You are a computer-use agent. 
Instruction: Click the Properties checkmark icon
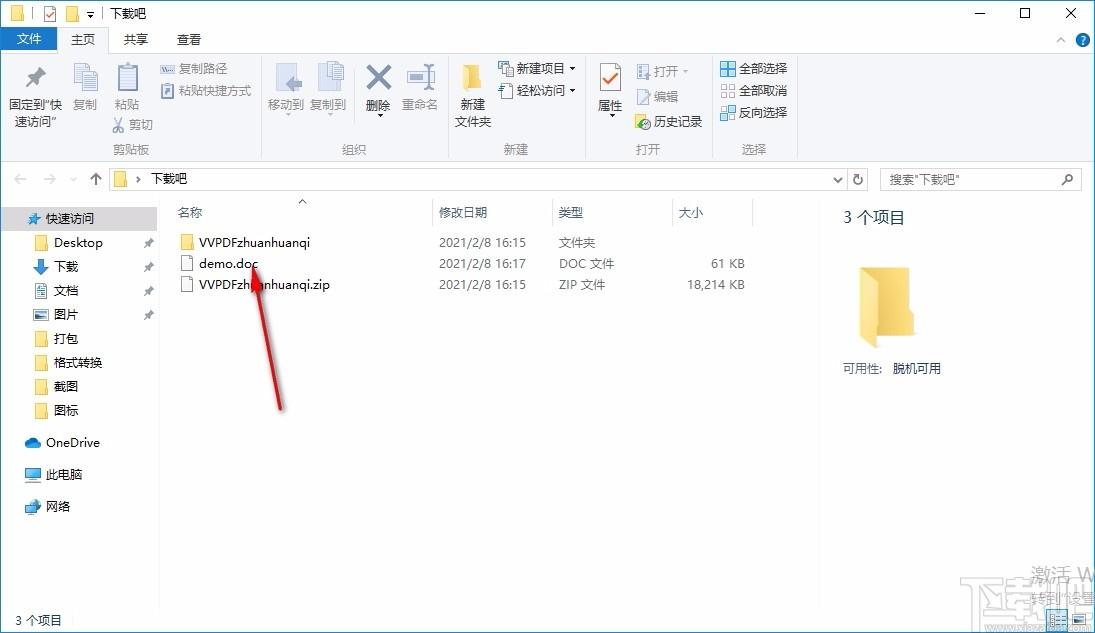coord(610,78)
